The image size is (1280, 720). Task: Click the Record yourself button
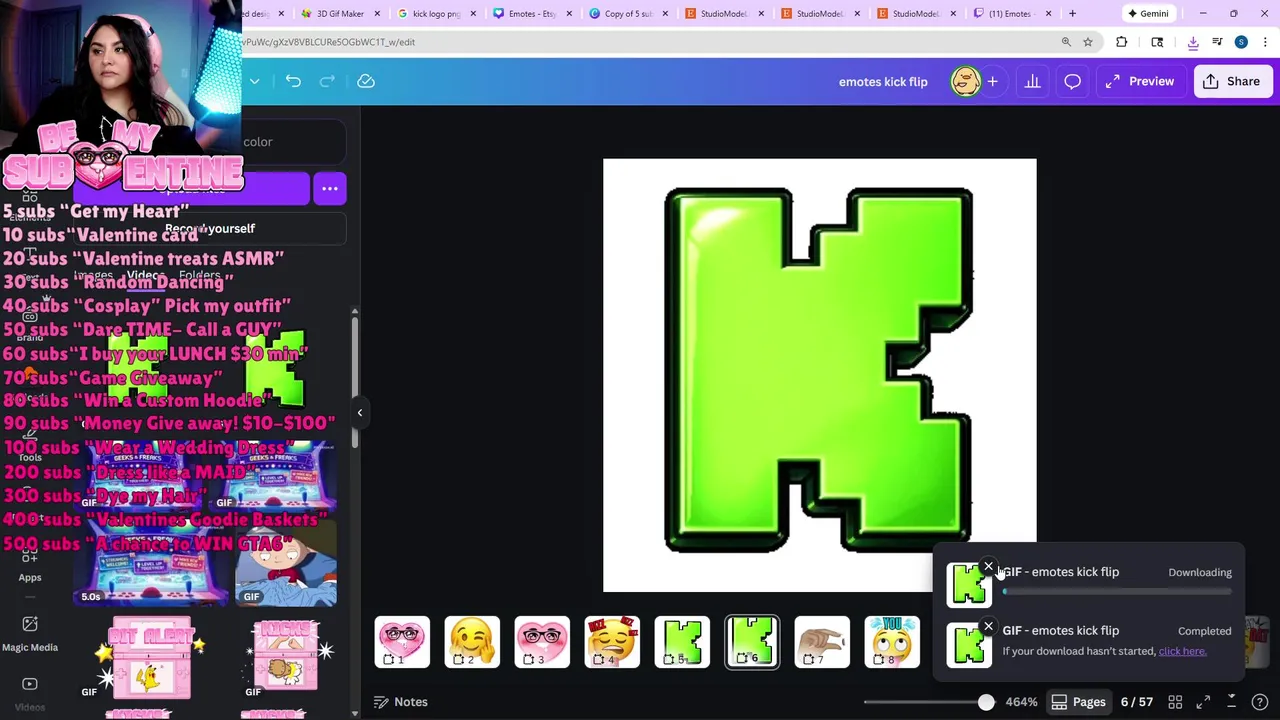pos(209,228)
